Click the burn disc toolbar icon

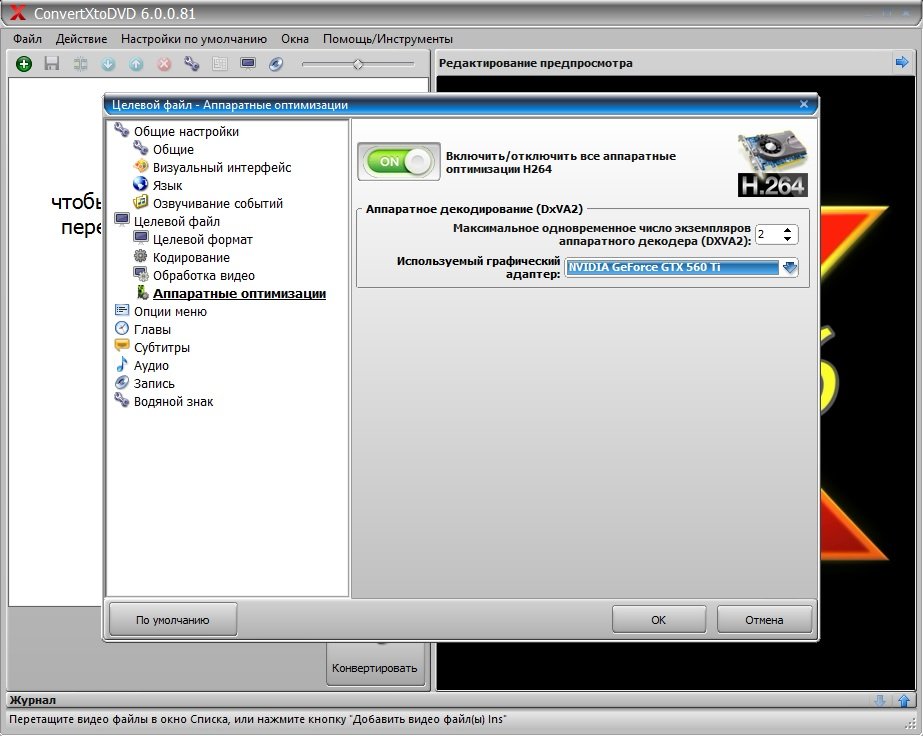[276, 64]
